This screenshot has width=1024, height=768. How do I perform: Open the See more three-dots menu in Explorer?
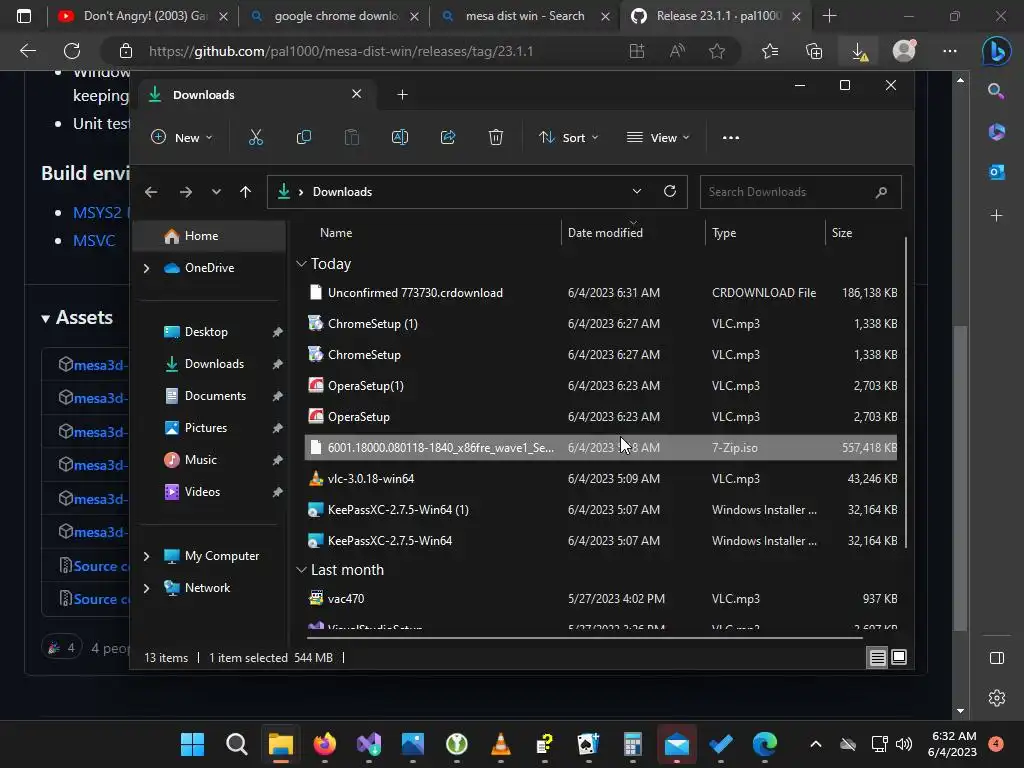[x=731, y=138]
